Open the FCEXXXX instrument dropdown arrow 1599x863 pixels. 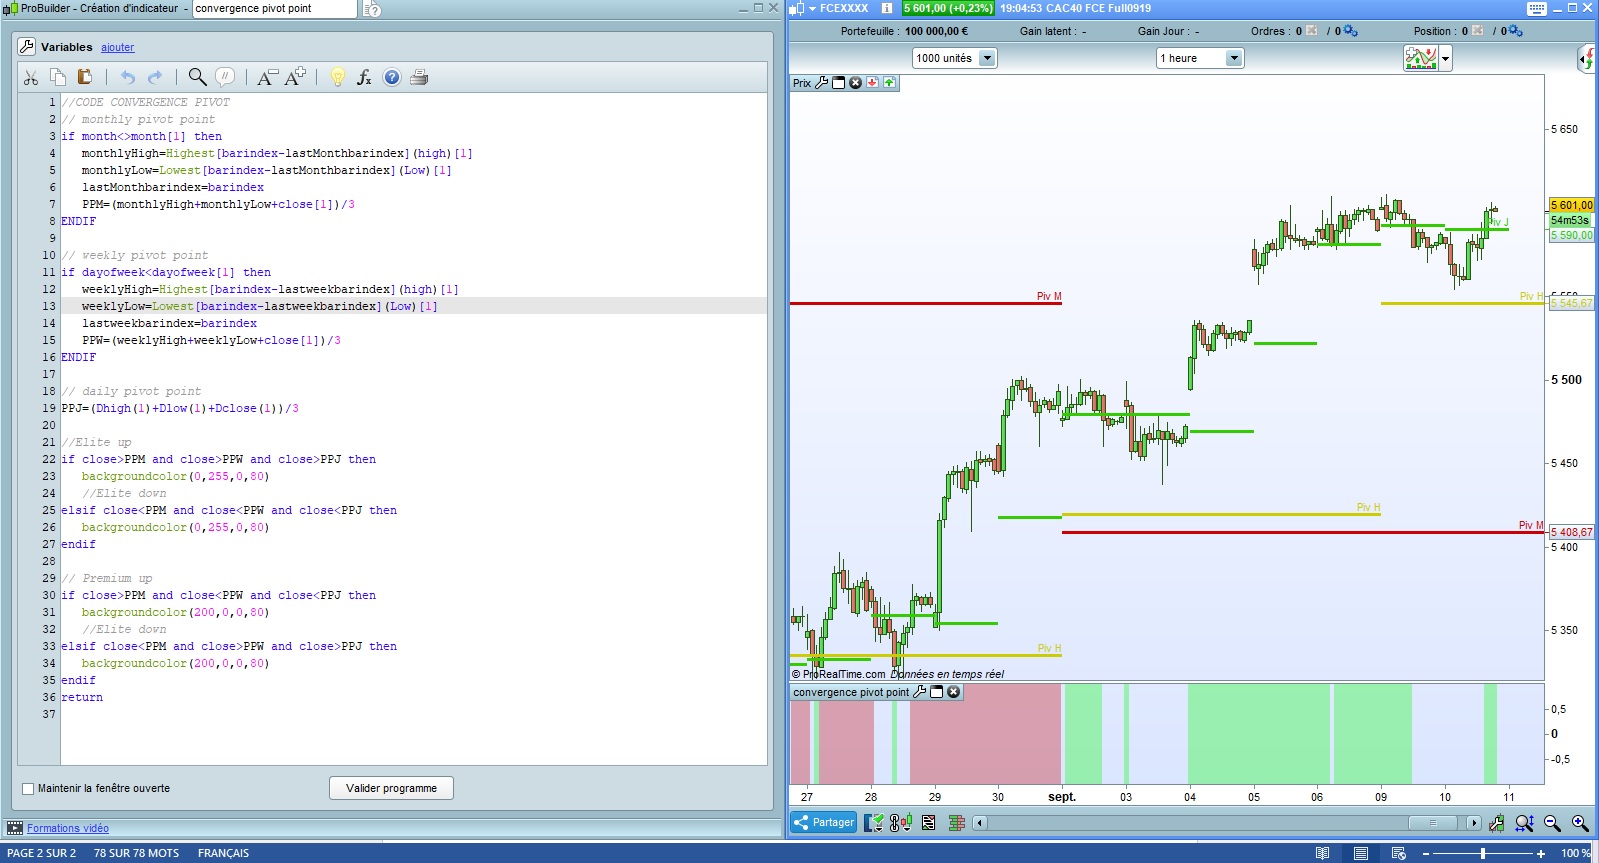click(x=812, y=8)
